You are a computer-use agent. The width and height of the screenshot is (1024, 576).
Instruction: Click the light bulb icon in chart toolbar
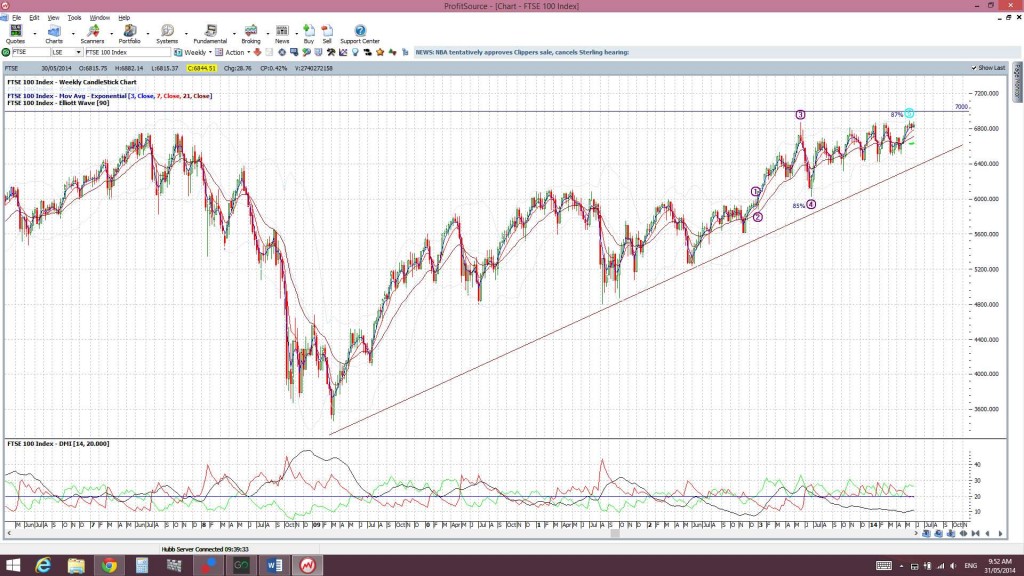[355, 52]
